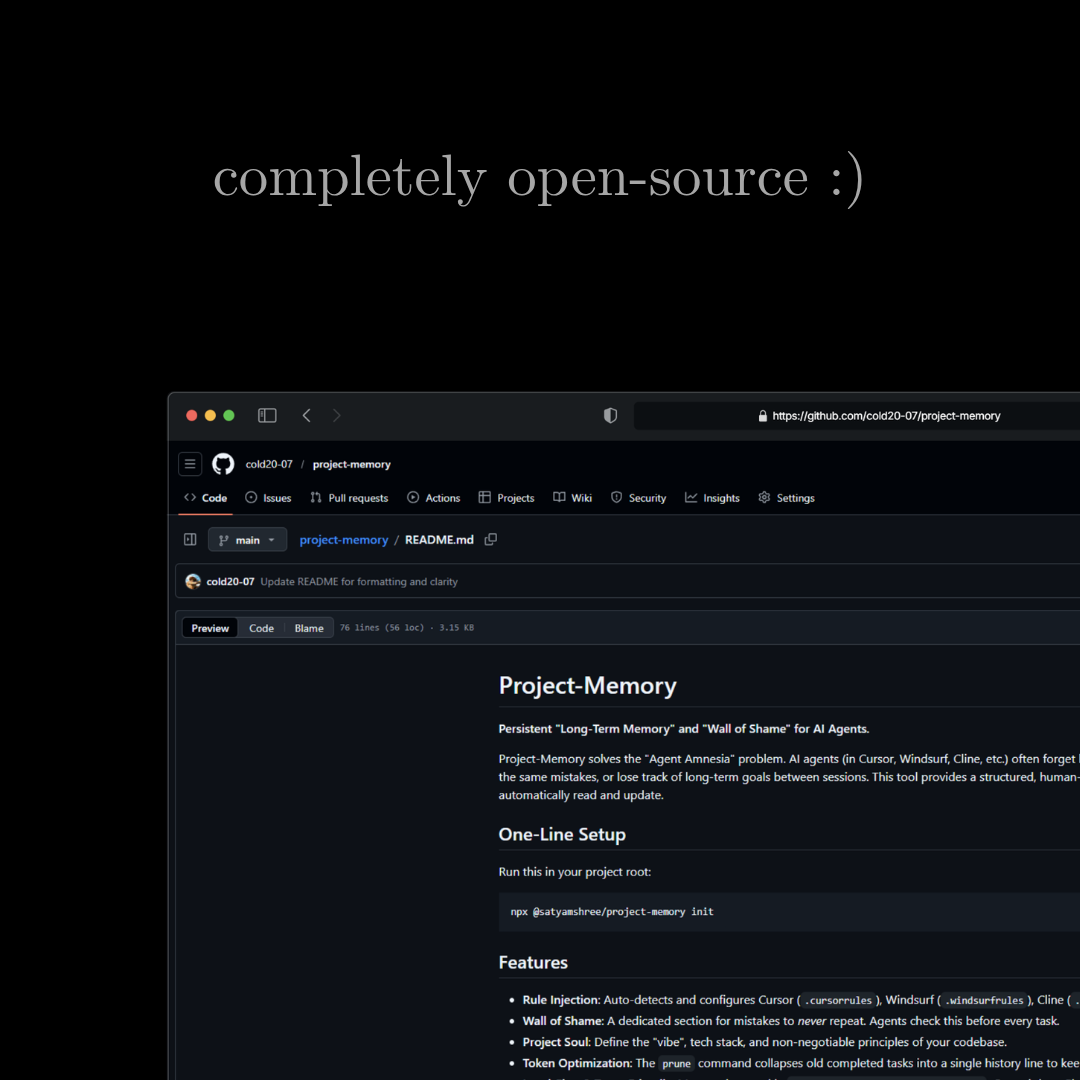Go to the Actions tab
Viewport: 1080px width, 1080px height.
434,498
